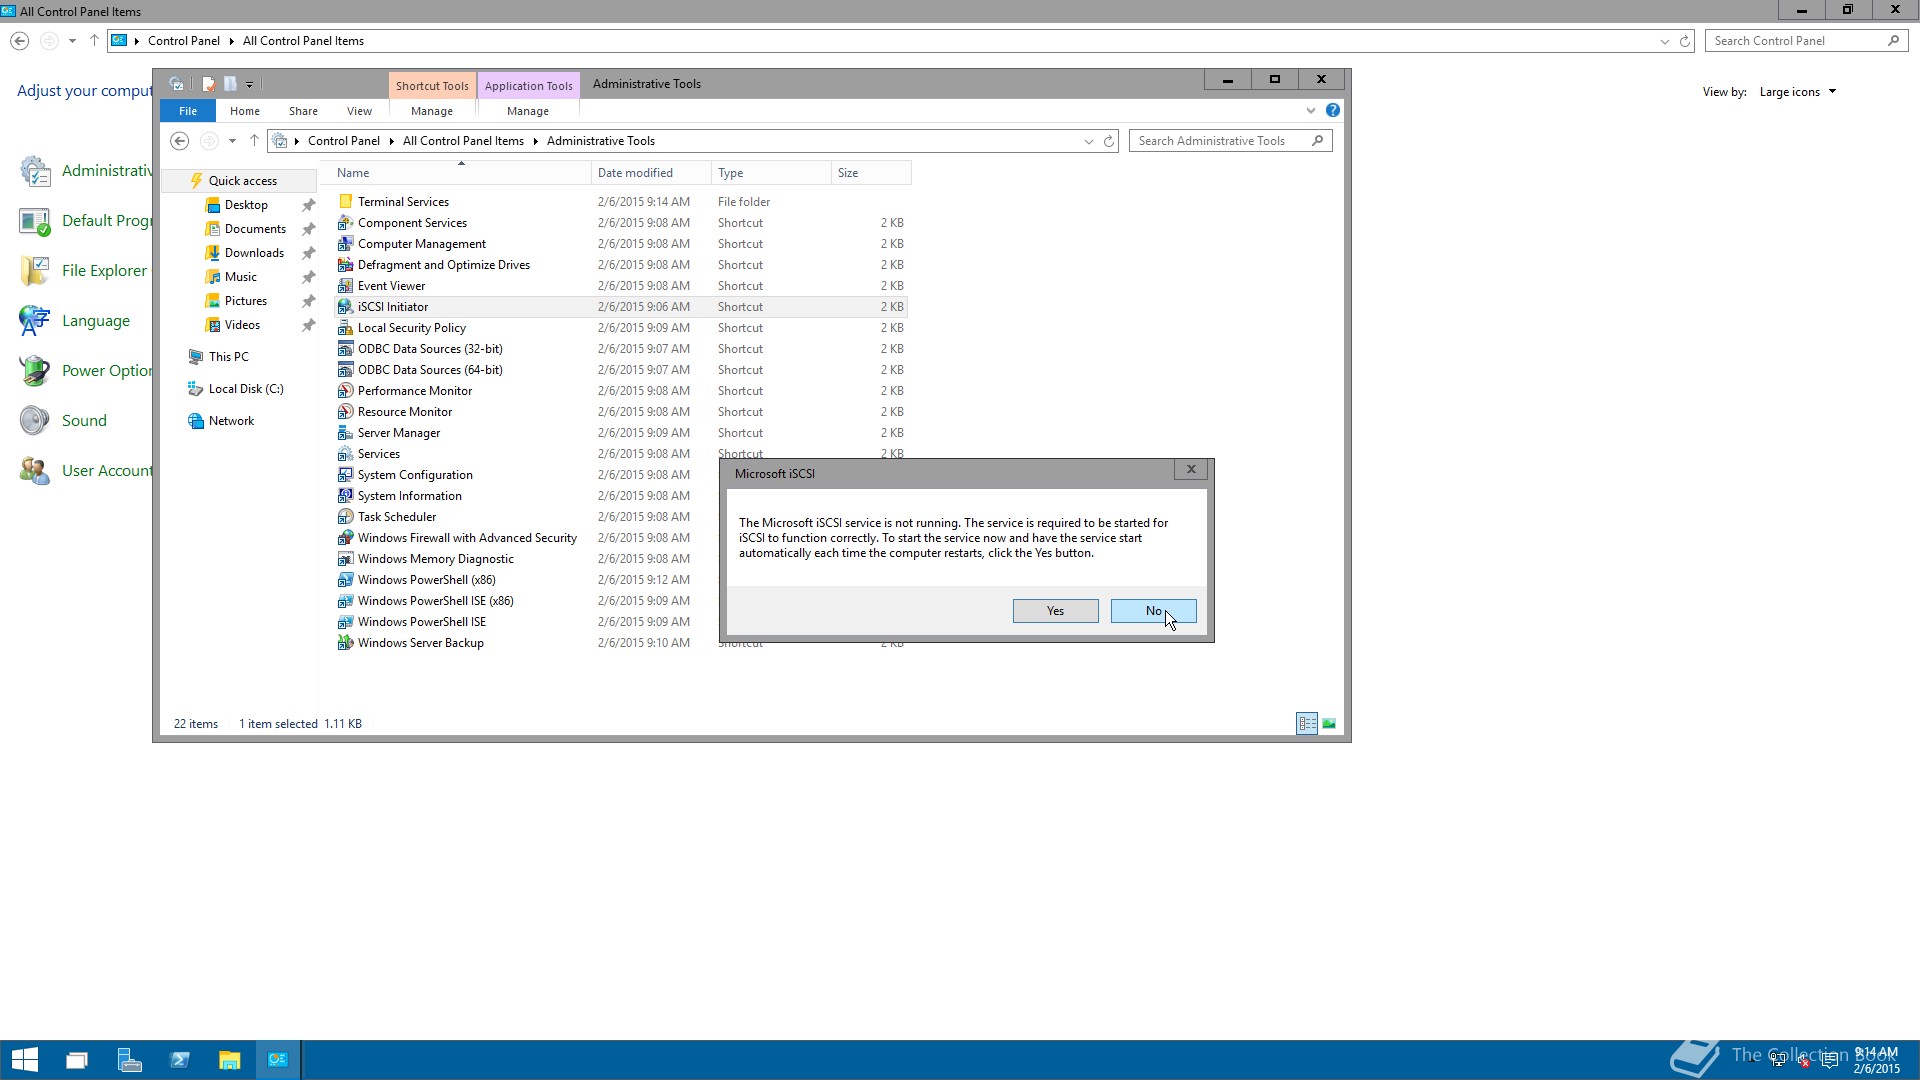Select Local Disk (C:) in the navigation pane

pyautogui.click(x=246, y=389)
